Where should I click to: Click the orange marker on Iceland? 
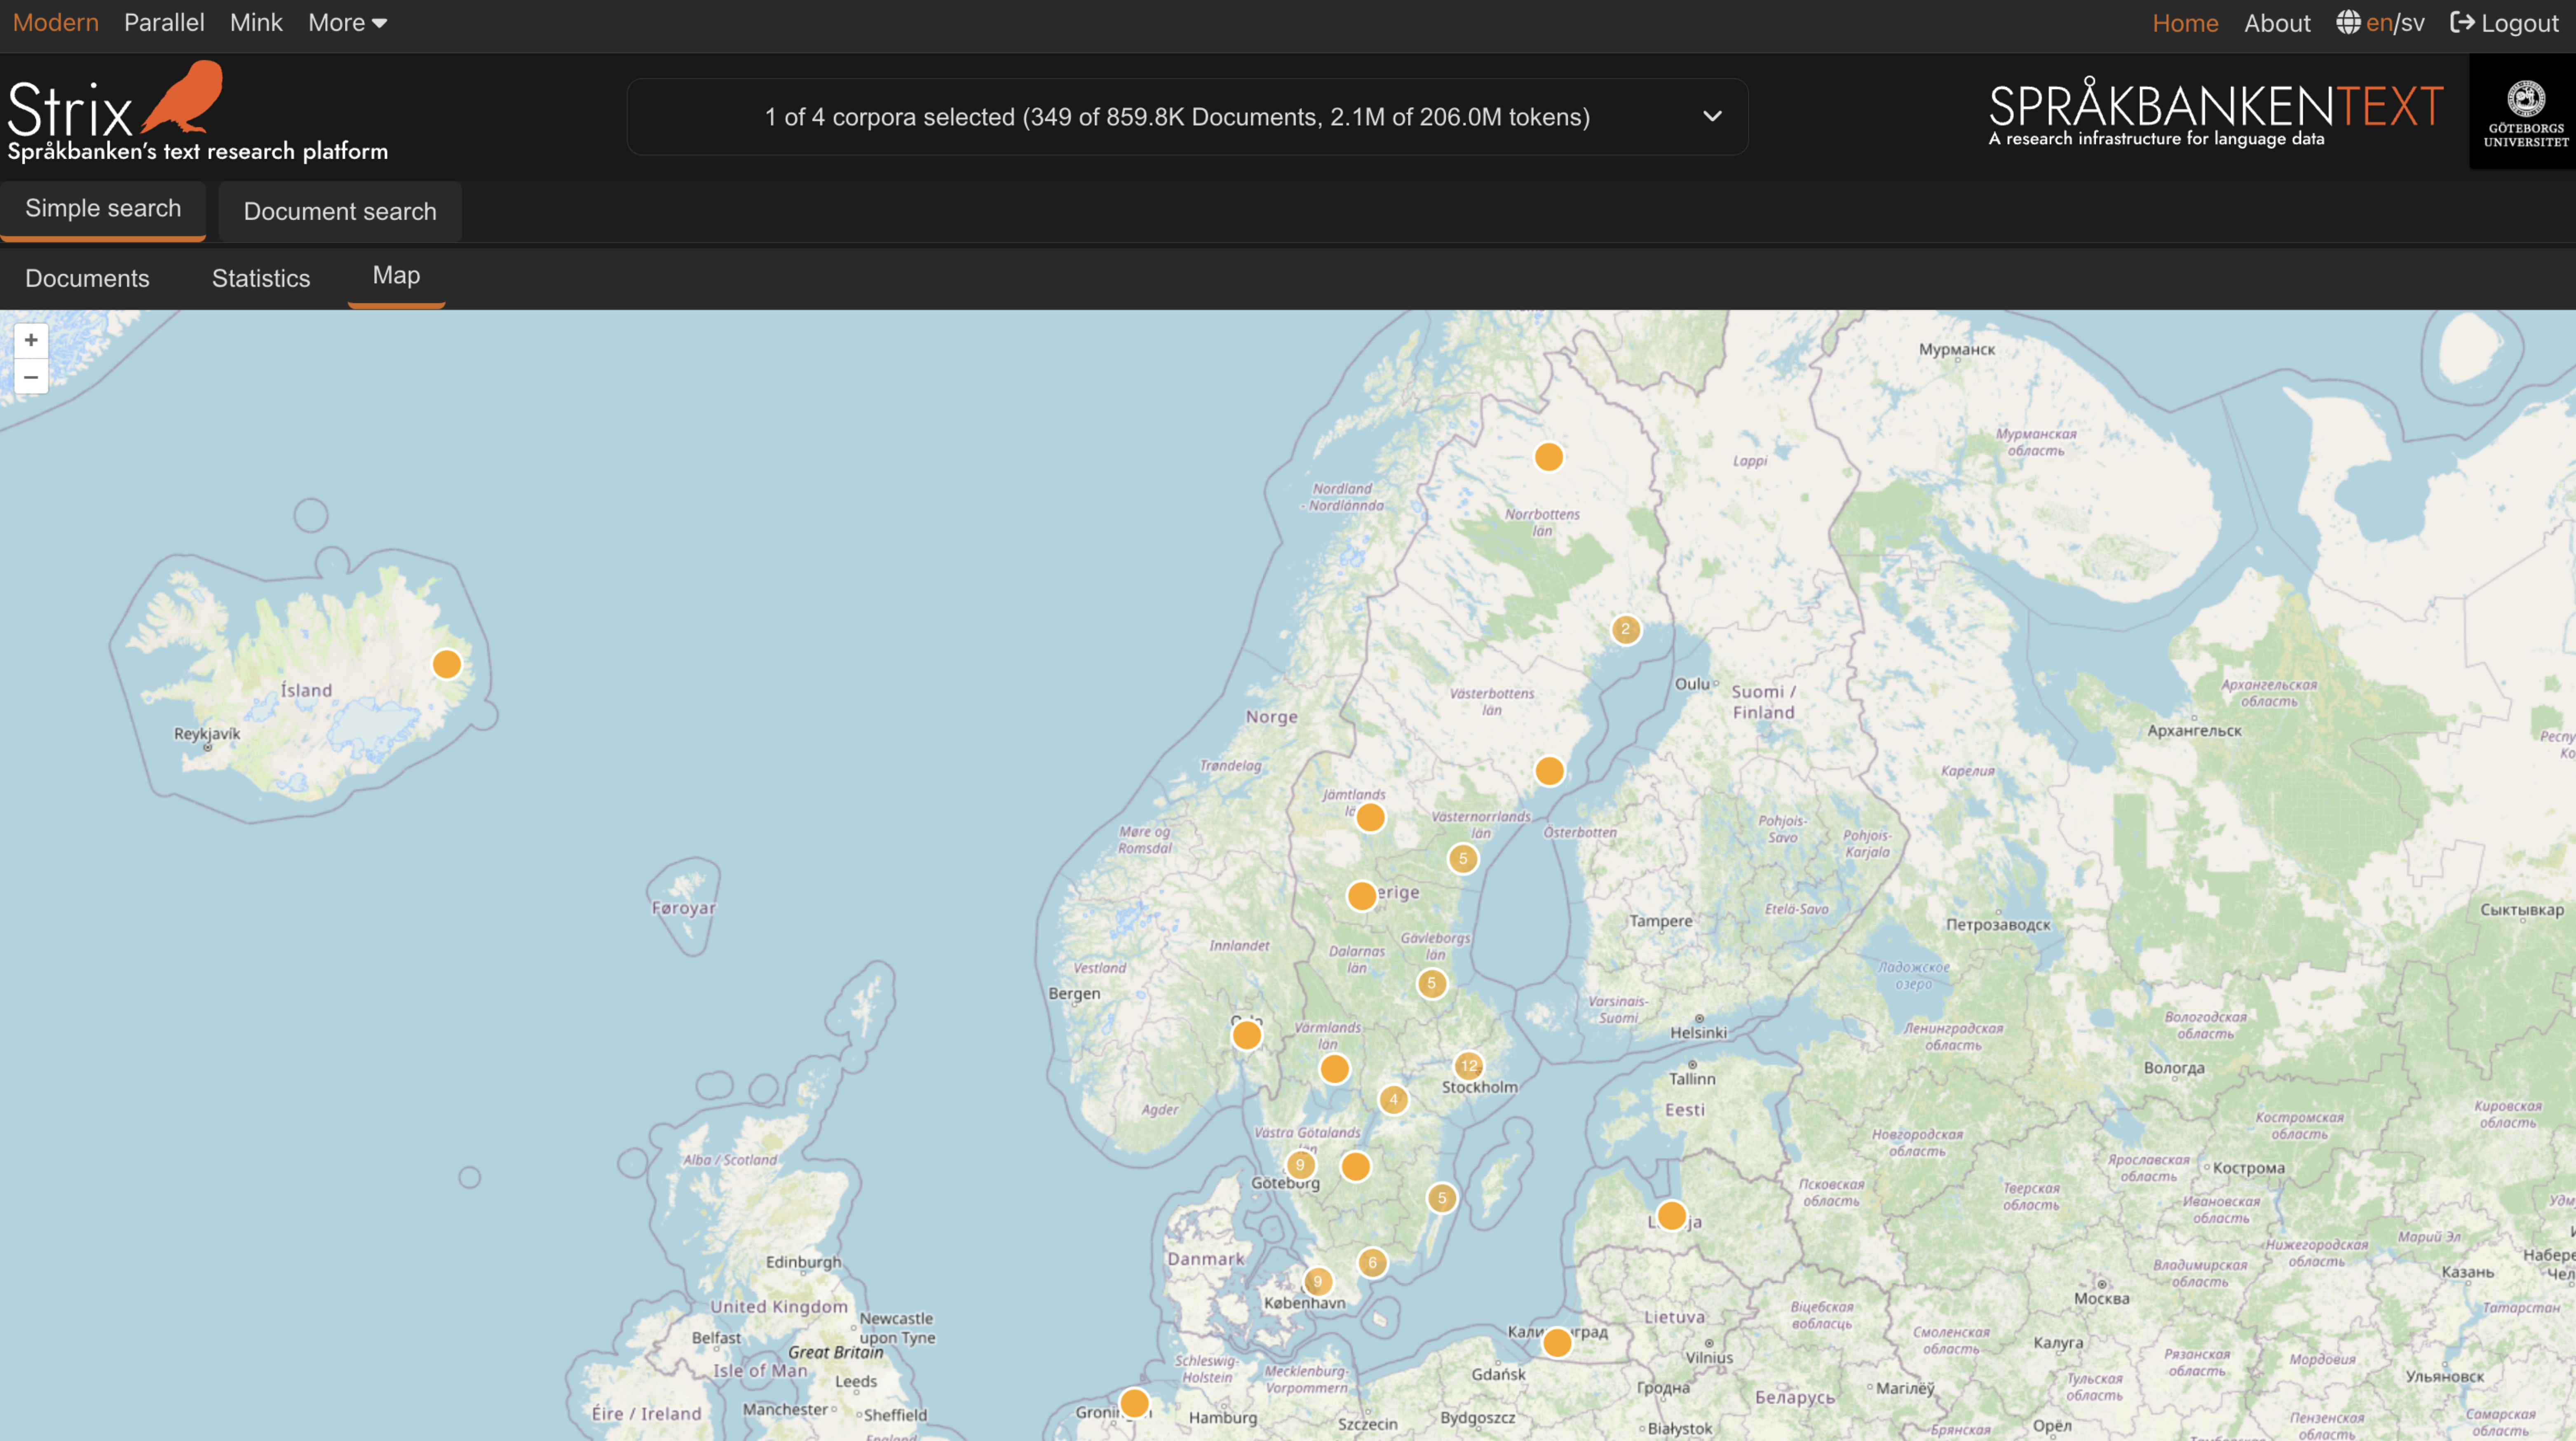[x=447, y=664]
